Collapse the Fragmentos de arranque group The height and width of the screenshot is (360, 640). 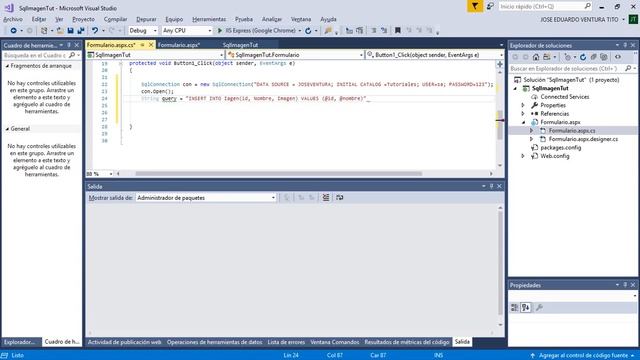7,66
